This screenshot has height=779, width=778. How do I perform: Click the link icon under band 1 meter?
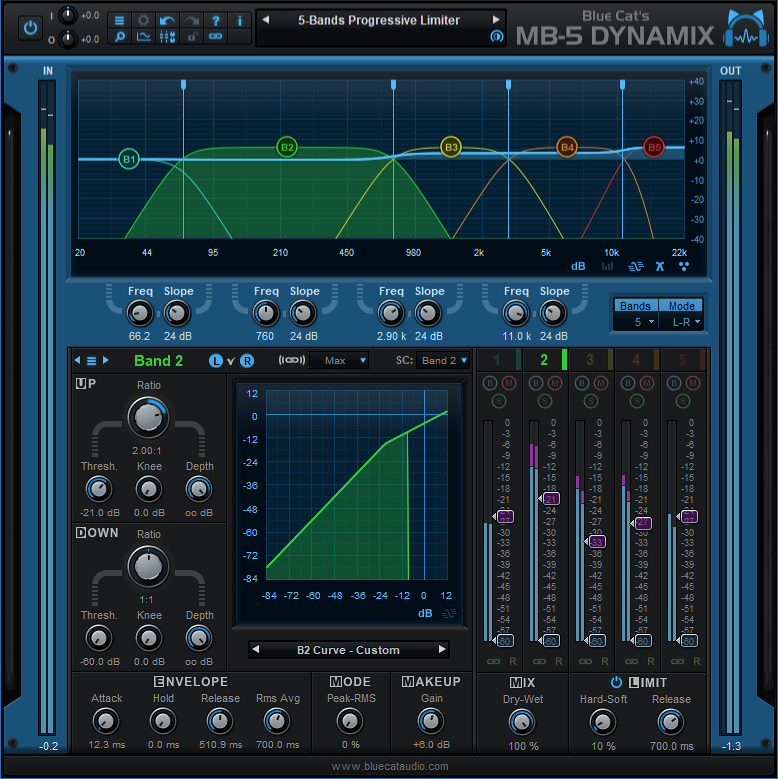pyautogui.click(x=493, y=661)
